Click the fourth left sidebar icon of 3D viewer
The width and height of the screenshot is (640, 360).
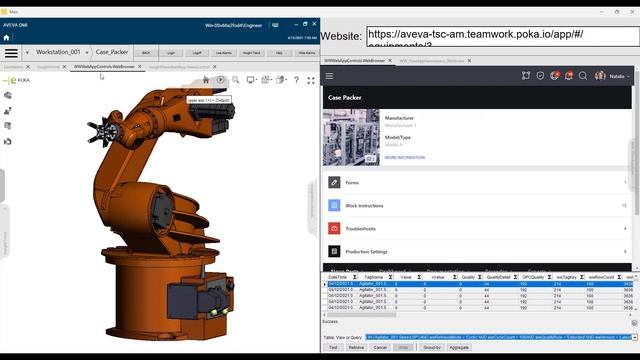coord(8,142)
